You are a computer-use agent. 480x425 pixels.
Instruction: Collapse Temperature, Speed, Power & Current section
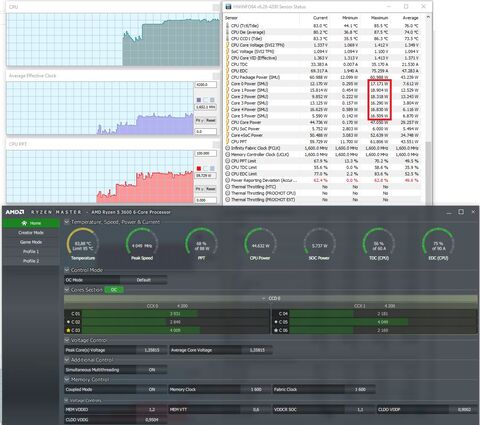(x=67, y=222)
